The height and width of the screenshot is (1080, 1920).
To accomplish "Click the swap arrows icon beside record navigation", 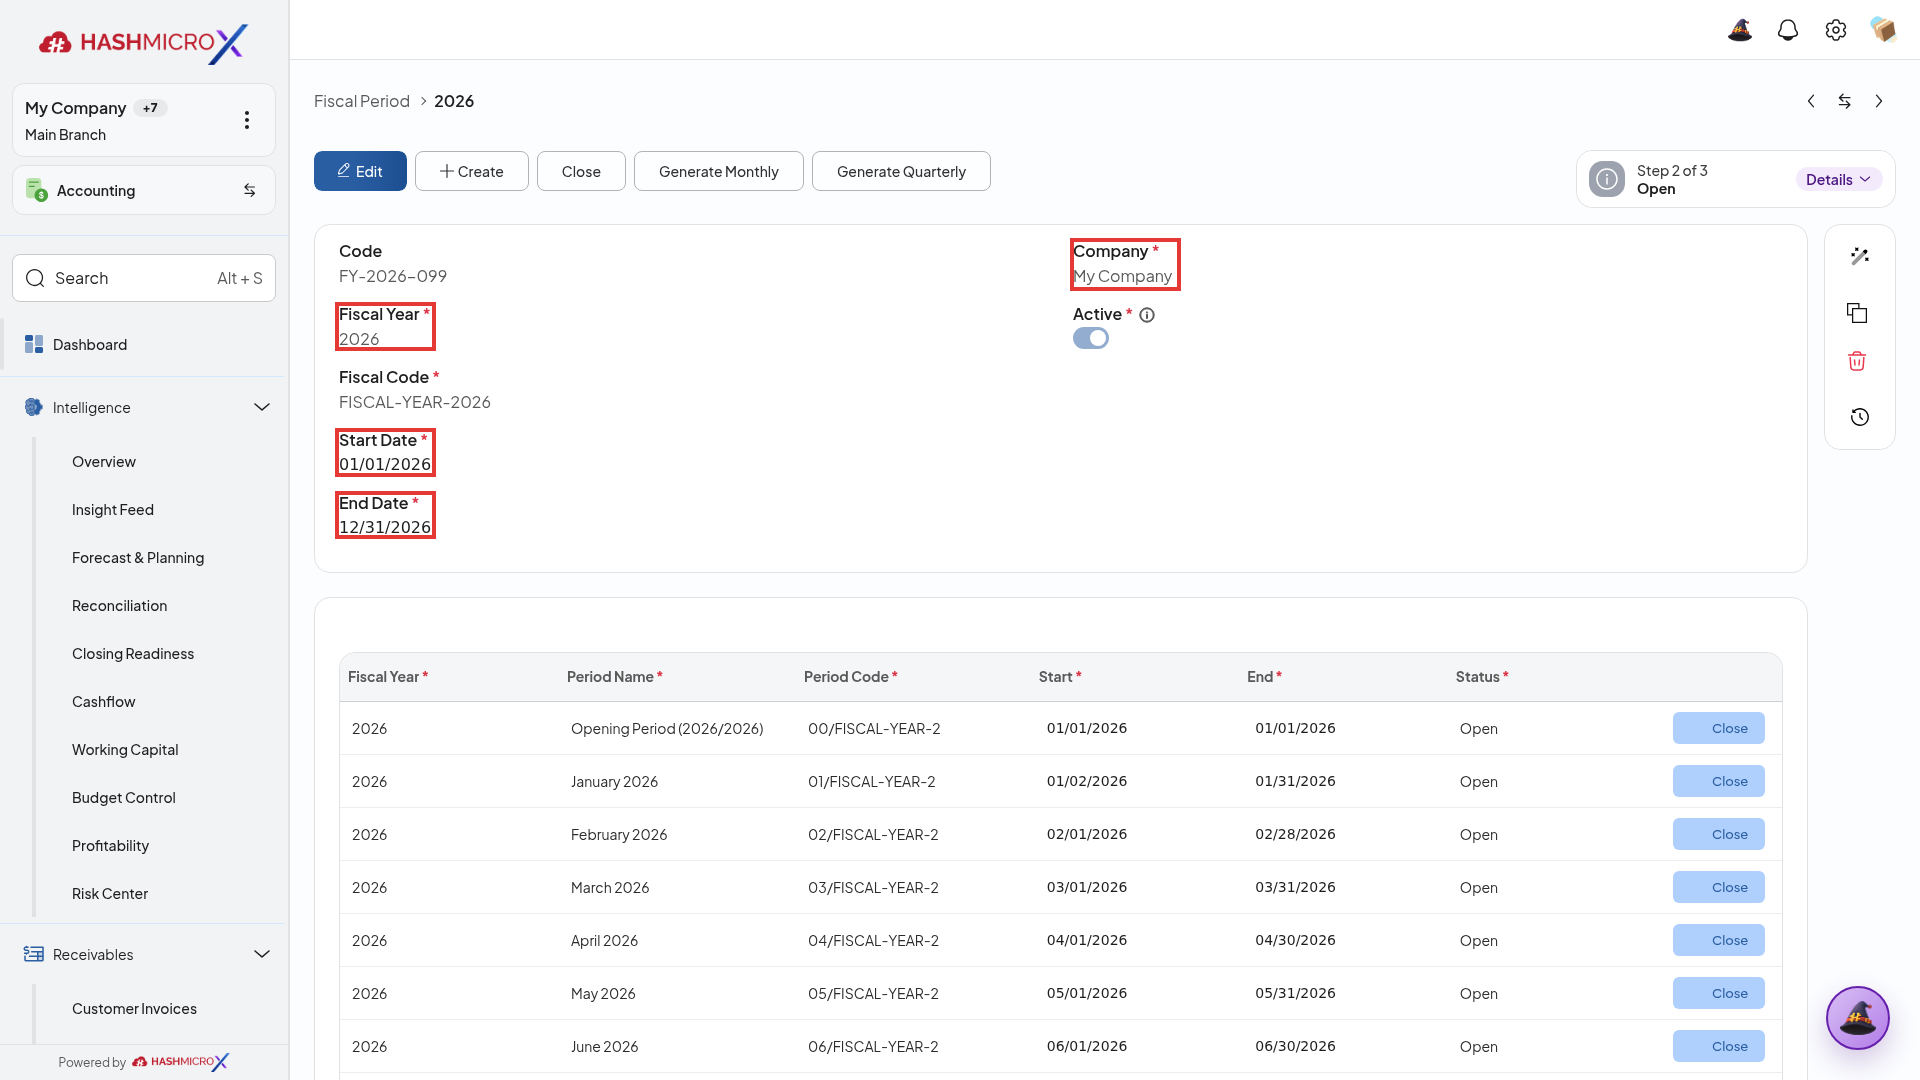I will (1845, 101).
